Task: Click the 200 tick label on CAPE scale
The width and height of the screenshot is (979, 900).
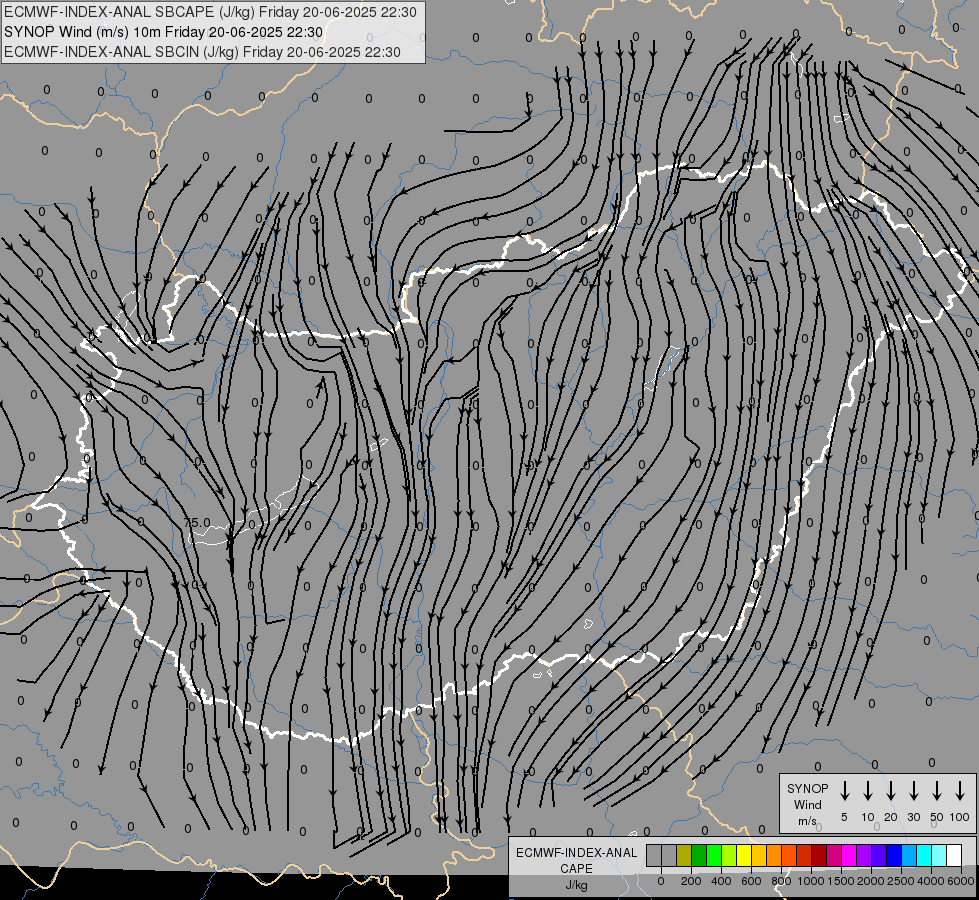Action: tap(691, 881)
